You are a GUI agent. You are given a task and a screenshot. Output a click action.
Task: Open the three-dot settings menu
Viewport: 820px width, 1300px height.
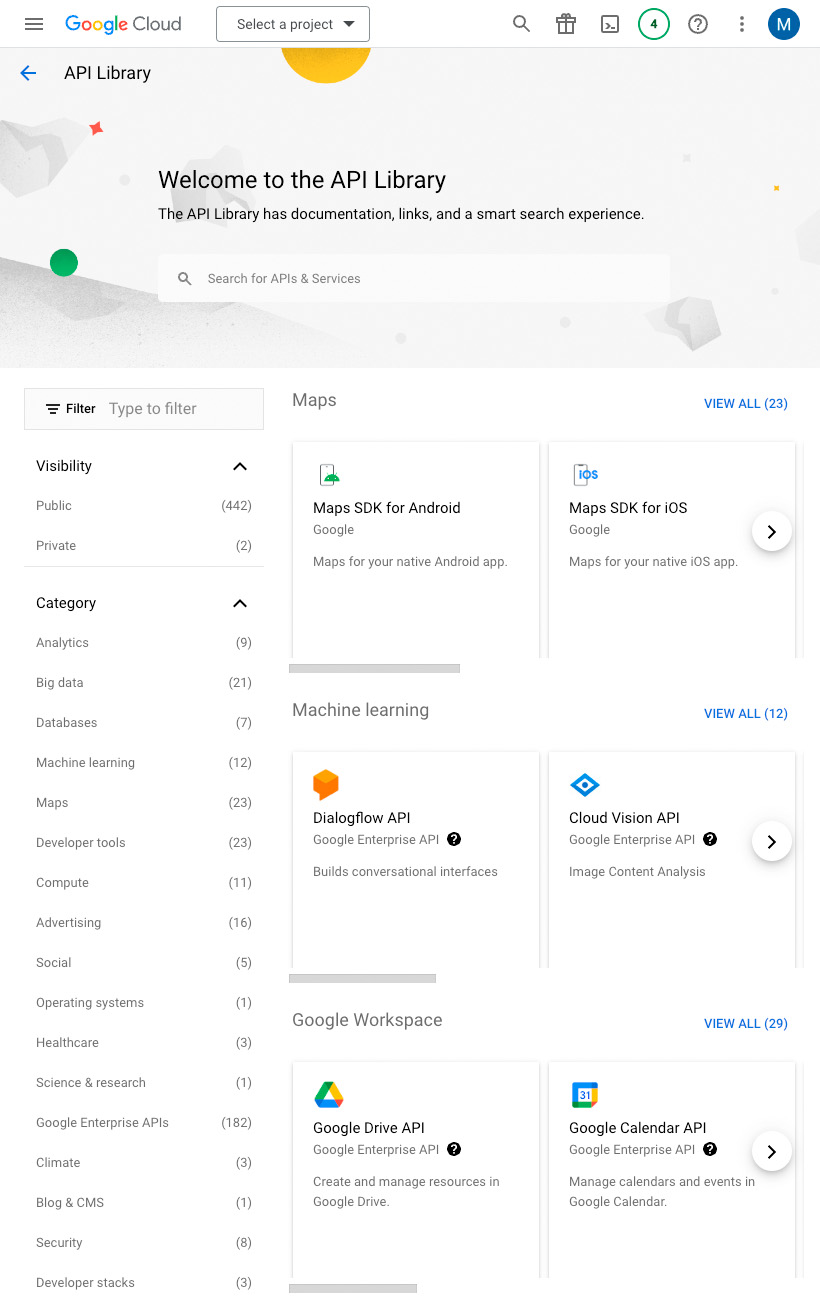(x=741, y=24)
